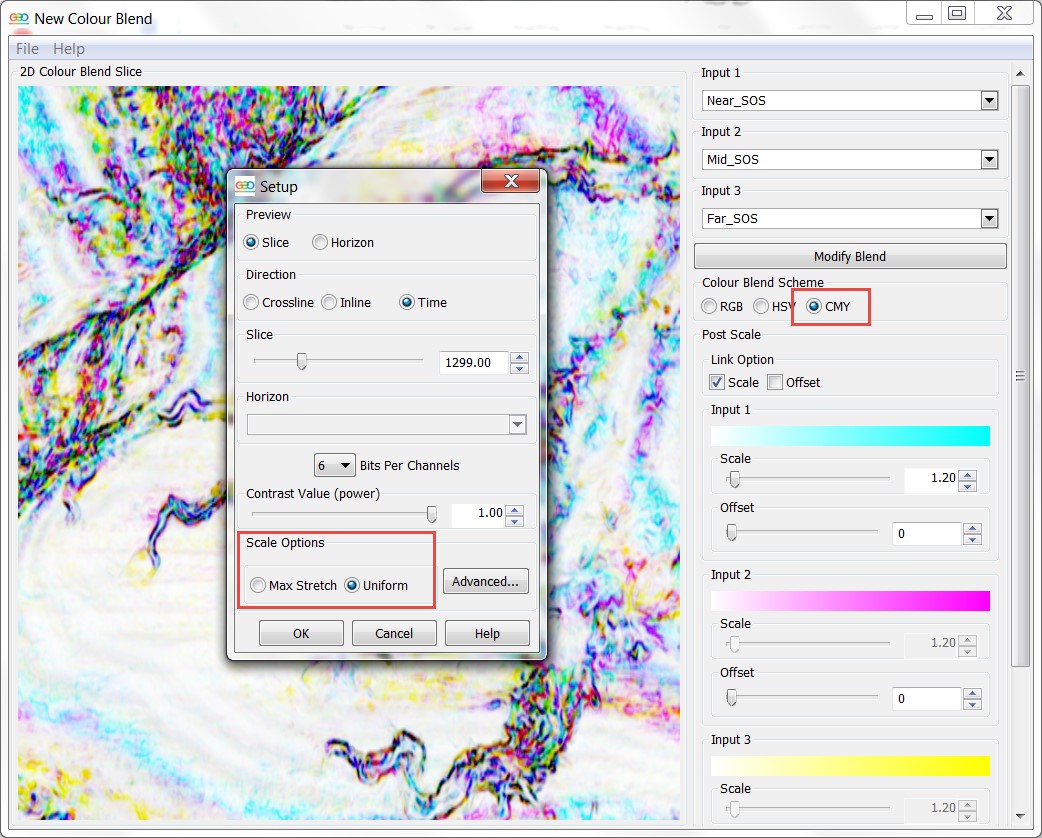Image resolution: width=1042 pixels, height=838 pixels.
Task: Increase Input 1 Offset with up arrow
Action: click(x=972, y=528)
